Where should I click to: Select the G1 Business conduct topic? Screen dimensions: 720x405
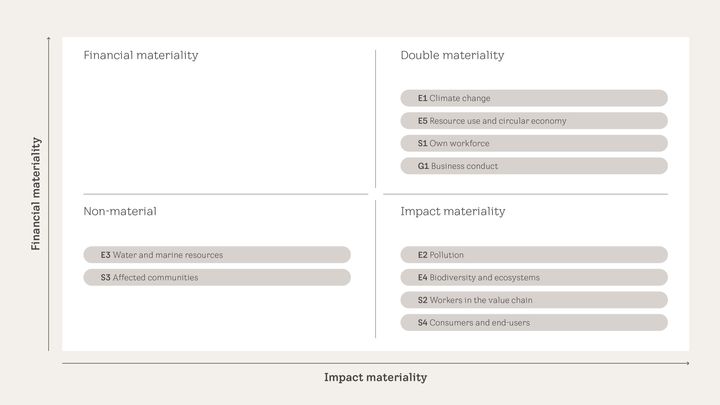point(534,166)
